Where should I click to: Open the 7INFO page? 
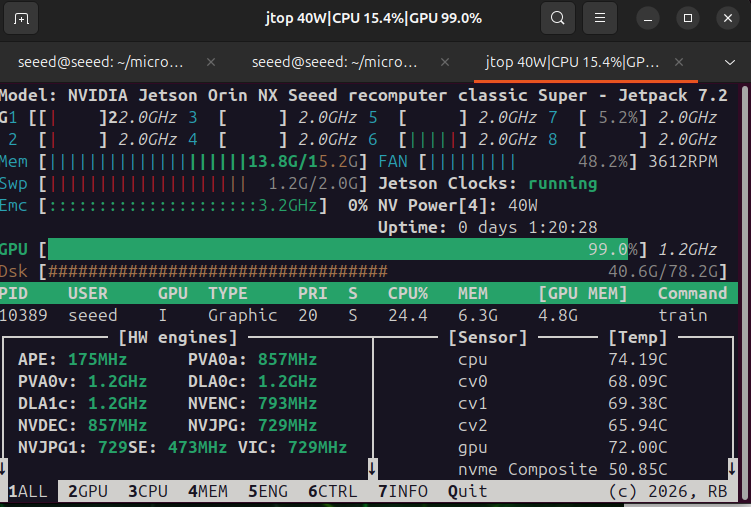point(403,492)
